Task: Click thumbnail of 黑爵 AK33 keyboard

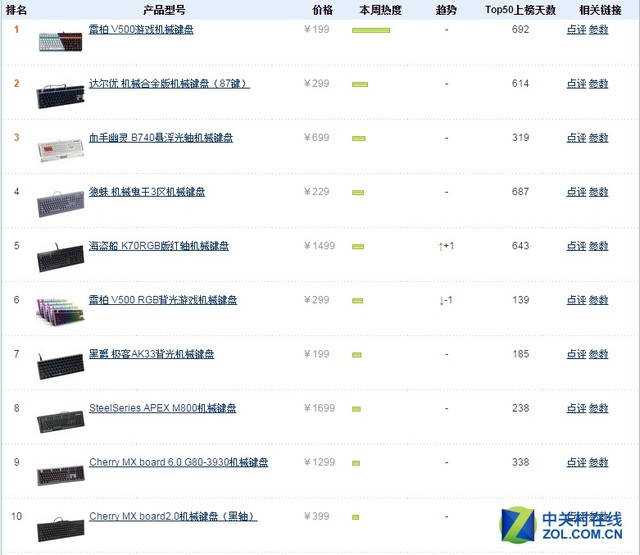Action: 60,366
